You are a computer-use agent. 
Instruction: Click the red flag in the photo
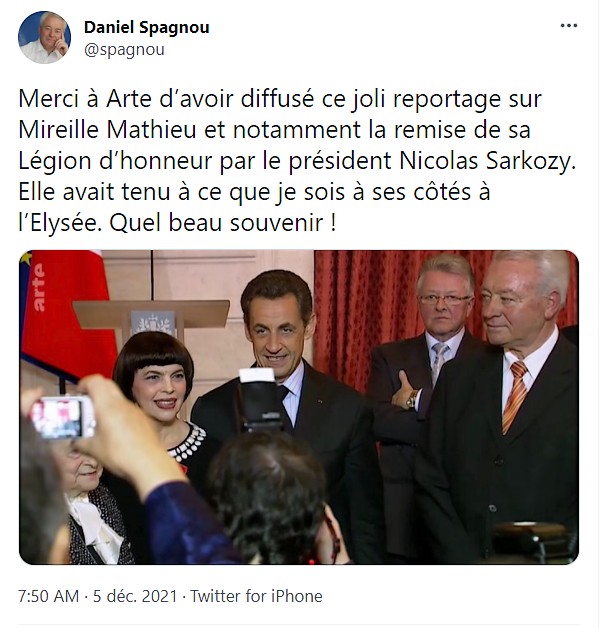pos(68,313)
